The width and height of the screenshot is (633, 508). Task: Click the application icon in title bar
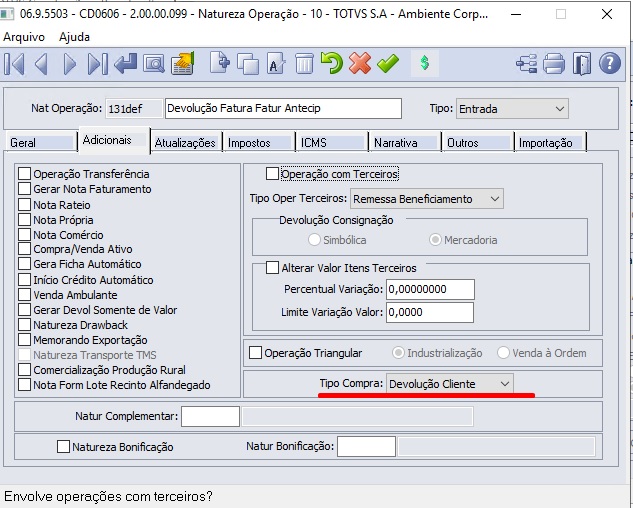[x=7, y=14]
